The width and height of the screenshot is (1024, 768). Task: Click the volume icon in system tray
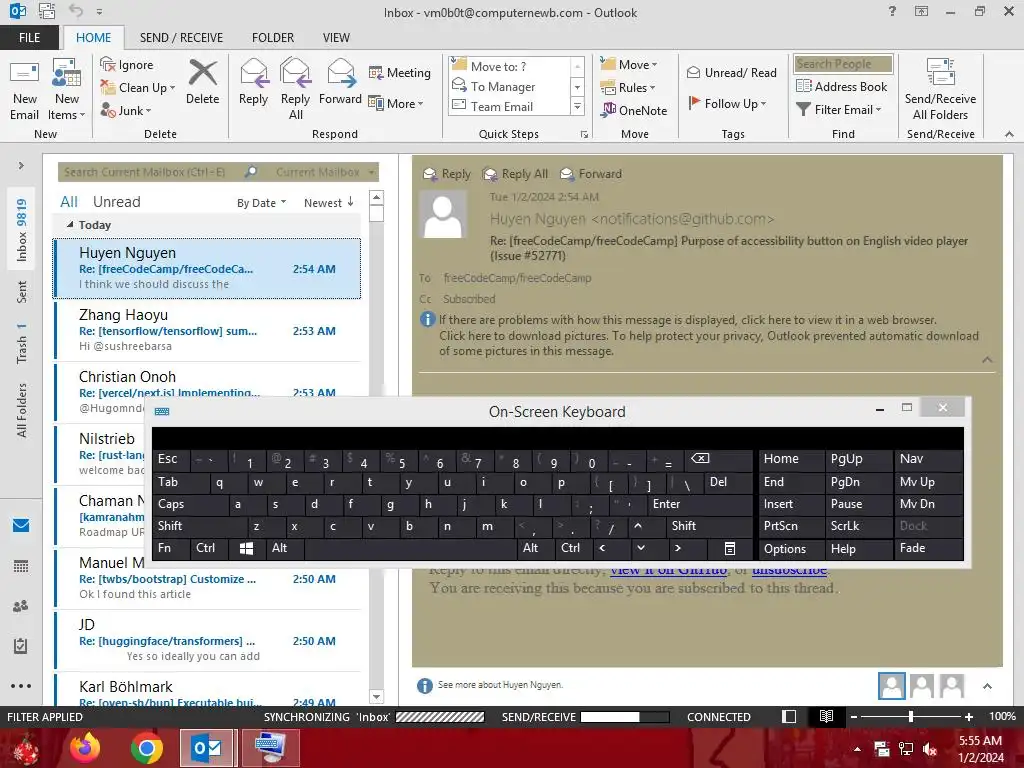pos(930,749)
